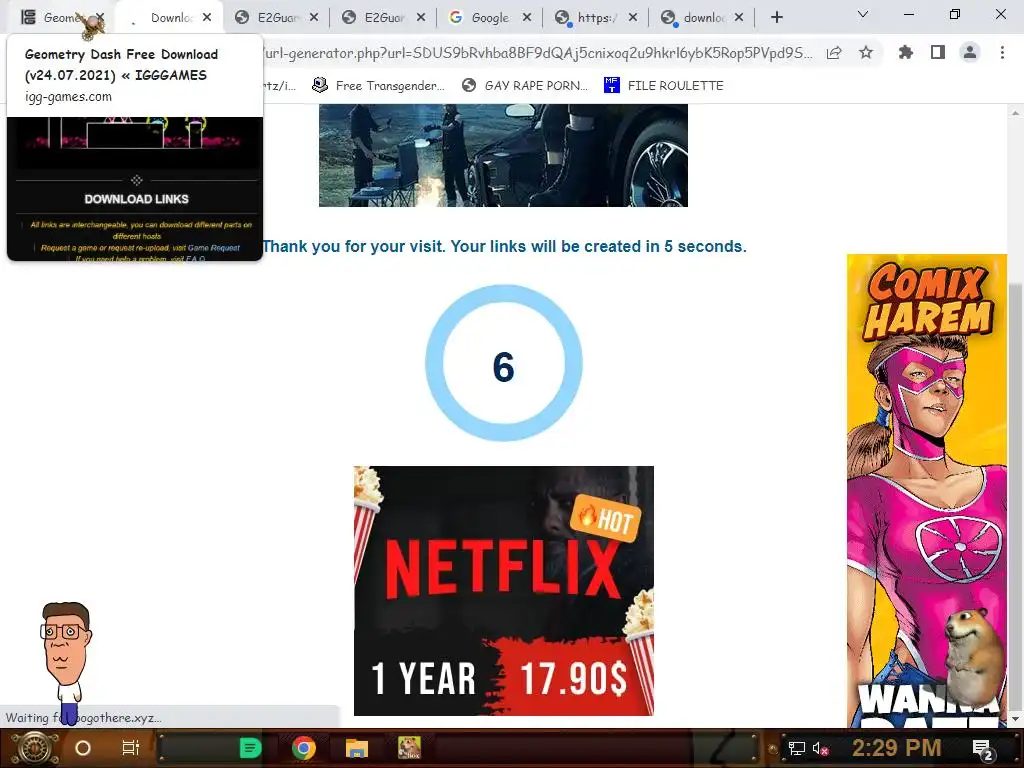Open the notification center icon
The image size is (1024, 768).
984,749
